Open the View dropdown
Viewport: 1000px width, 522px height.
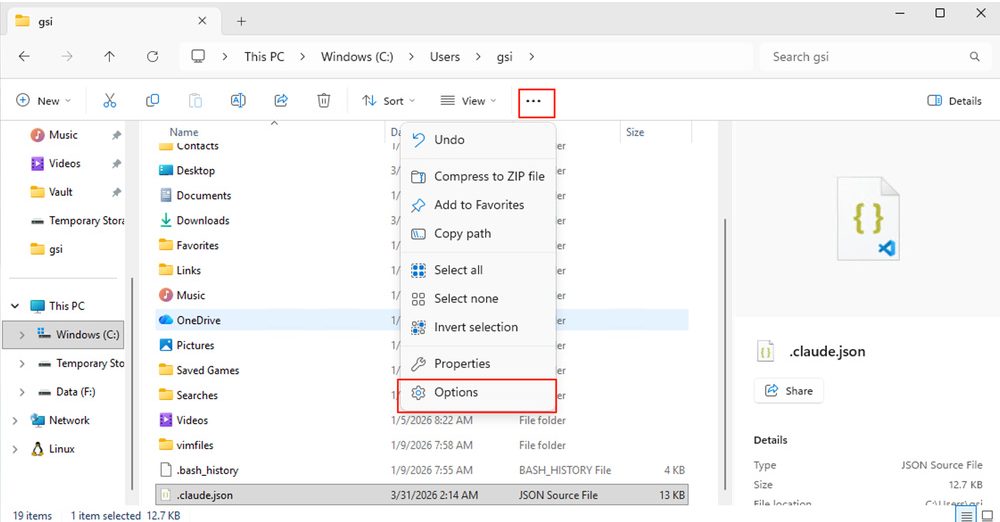[468, 101]
